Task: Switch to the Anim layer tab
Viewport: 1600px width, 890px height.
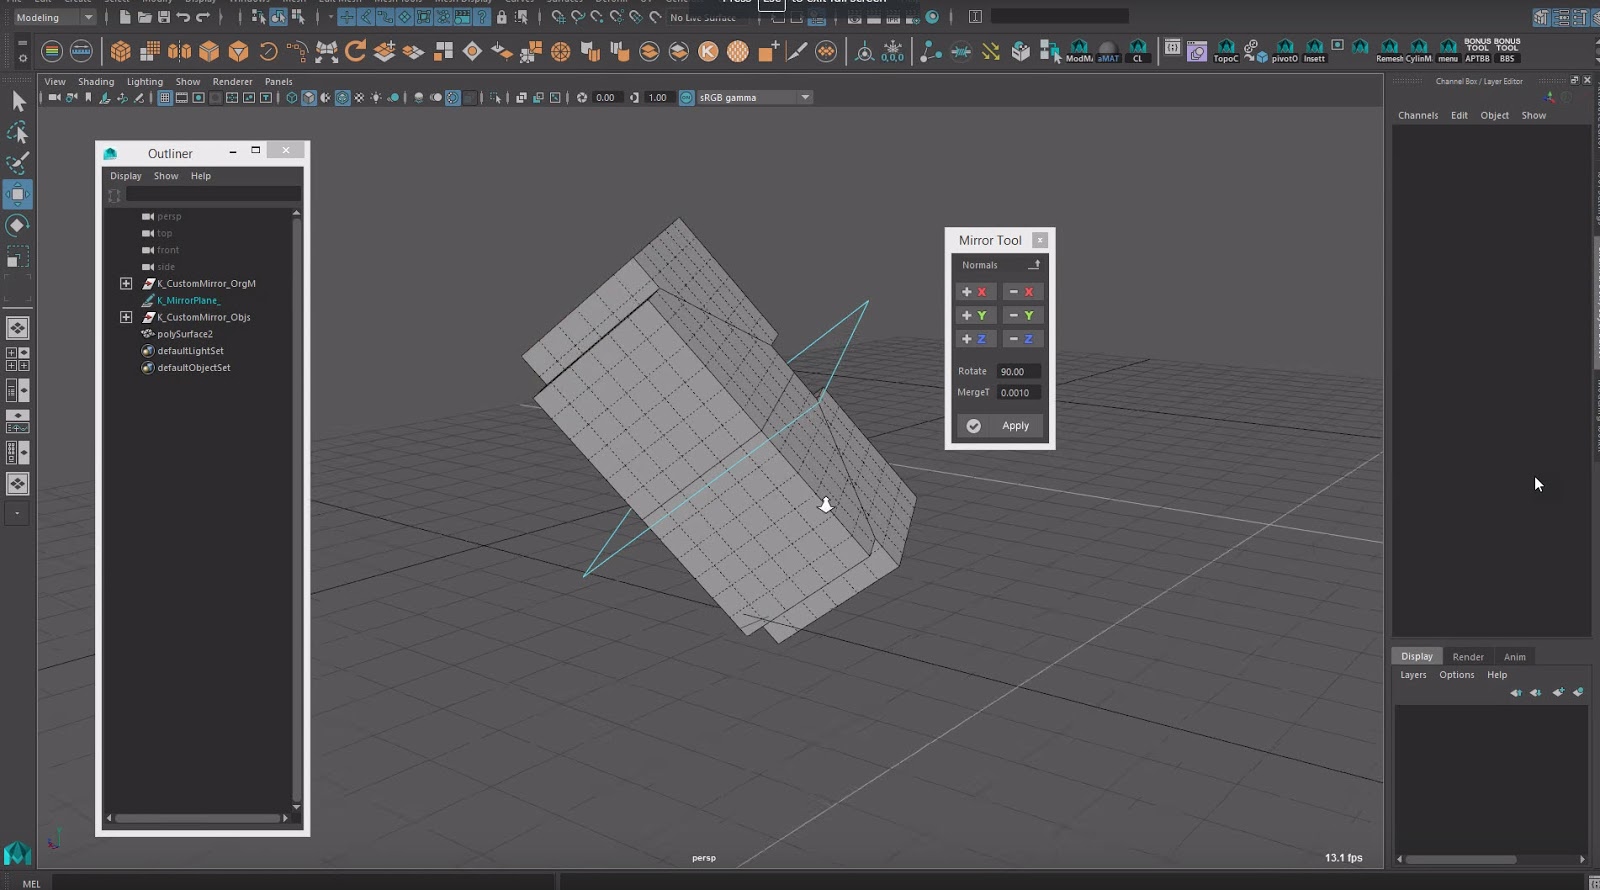Action: (x=1514, y=657)
